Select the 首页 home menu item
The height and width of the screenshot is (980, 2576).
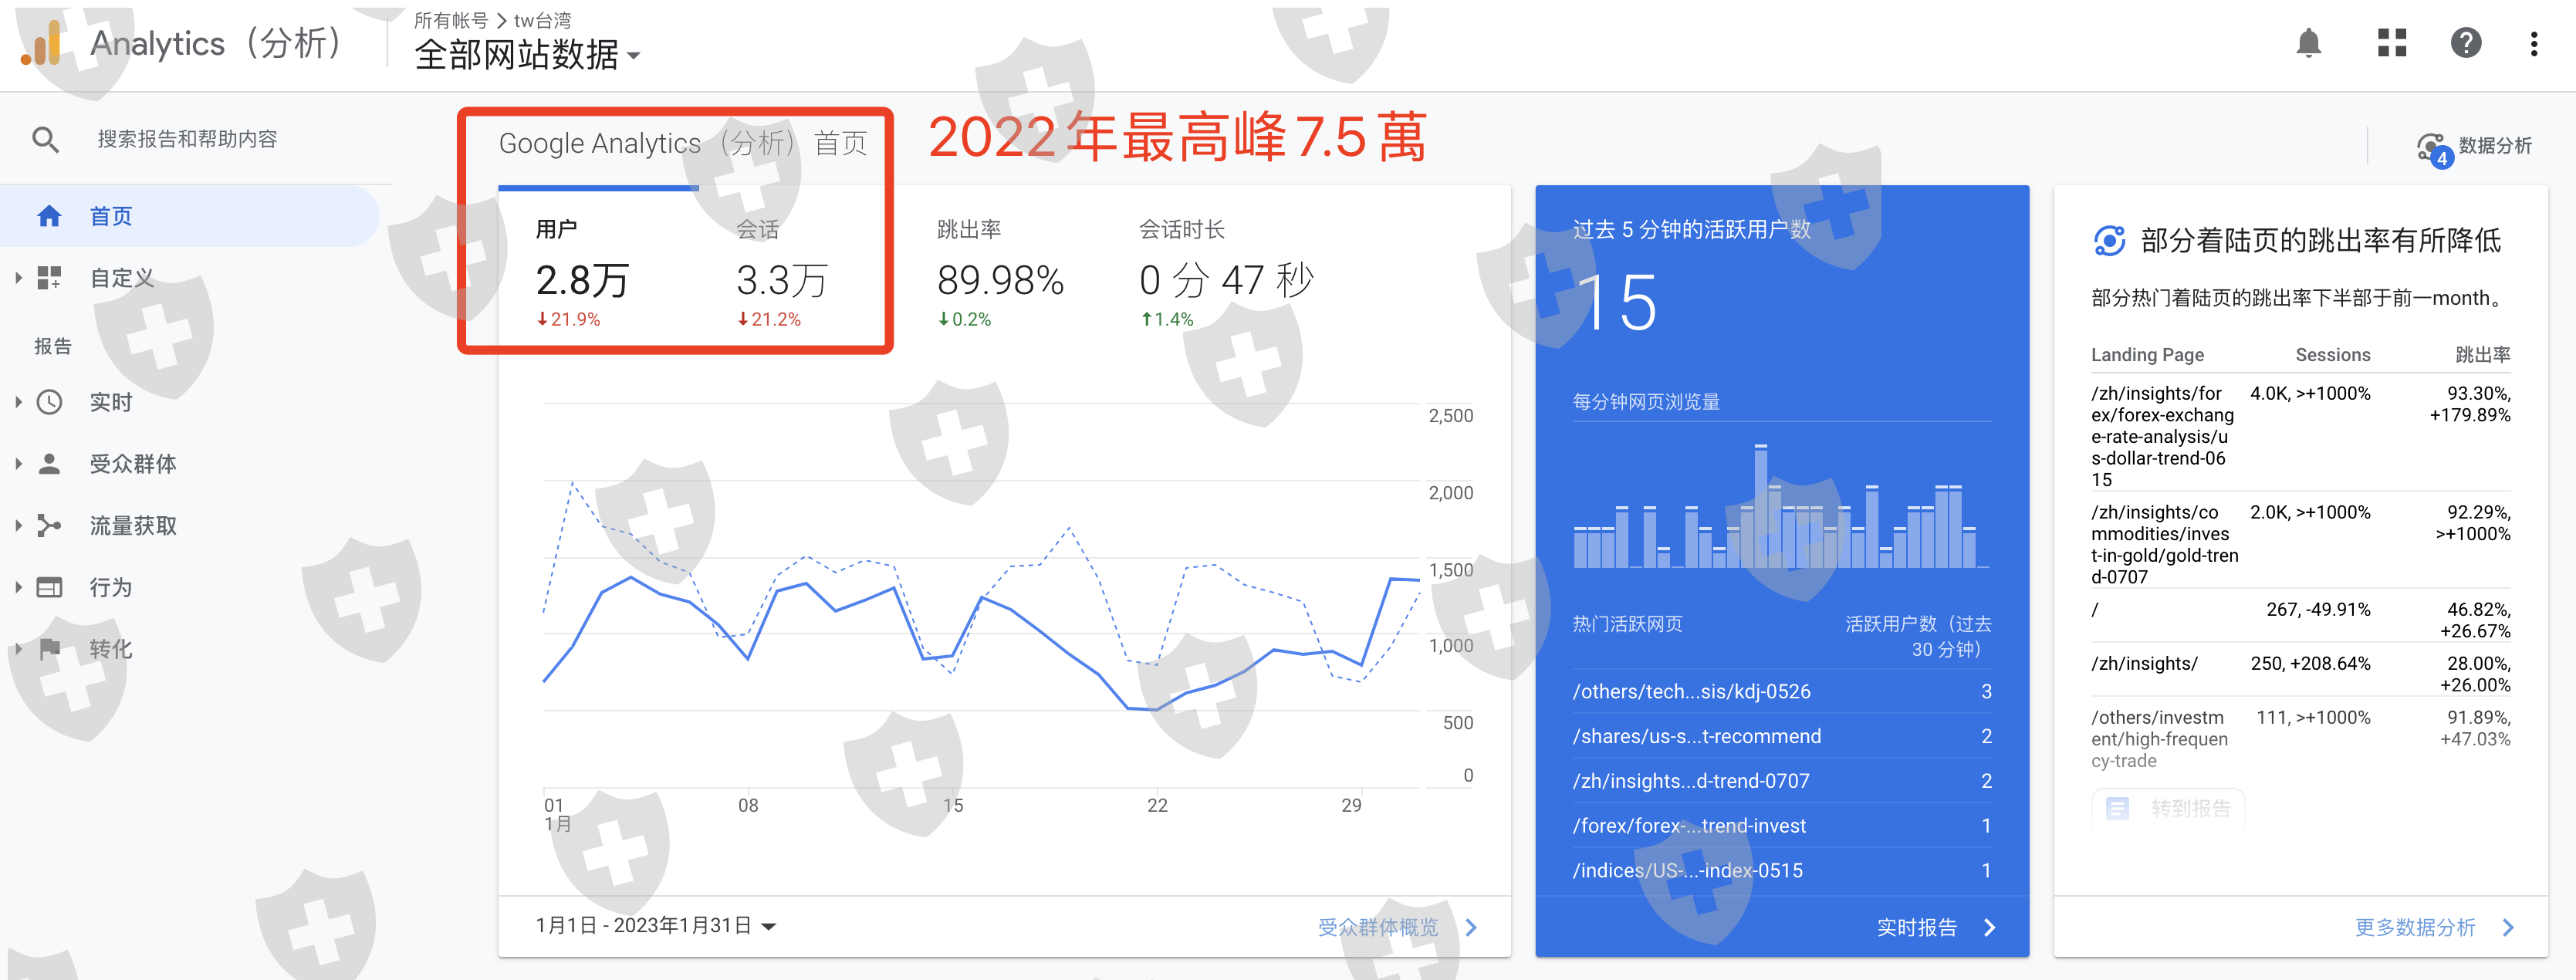(x=111, y=216)
